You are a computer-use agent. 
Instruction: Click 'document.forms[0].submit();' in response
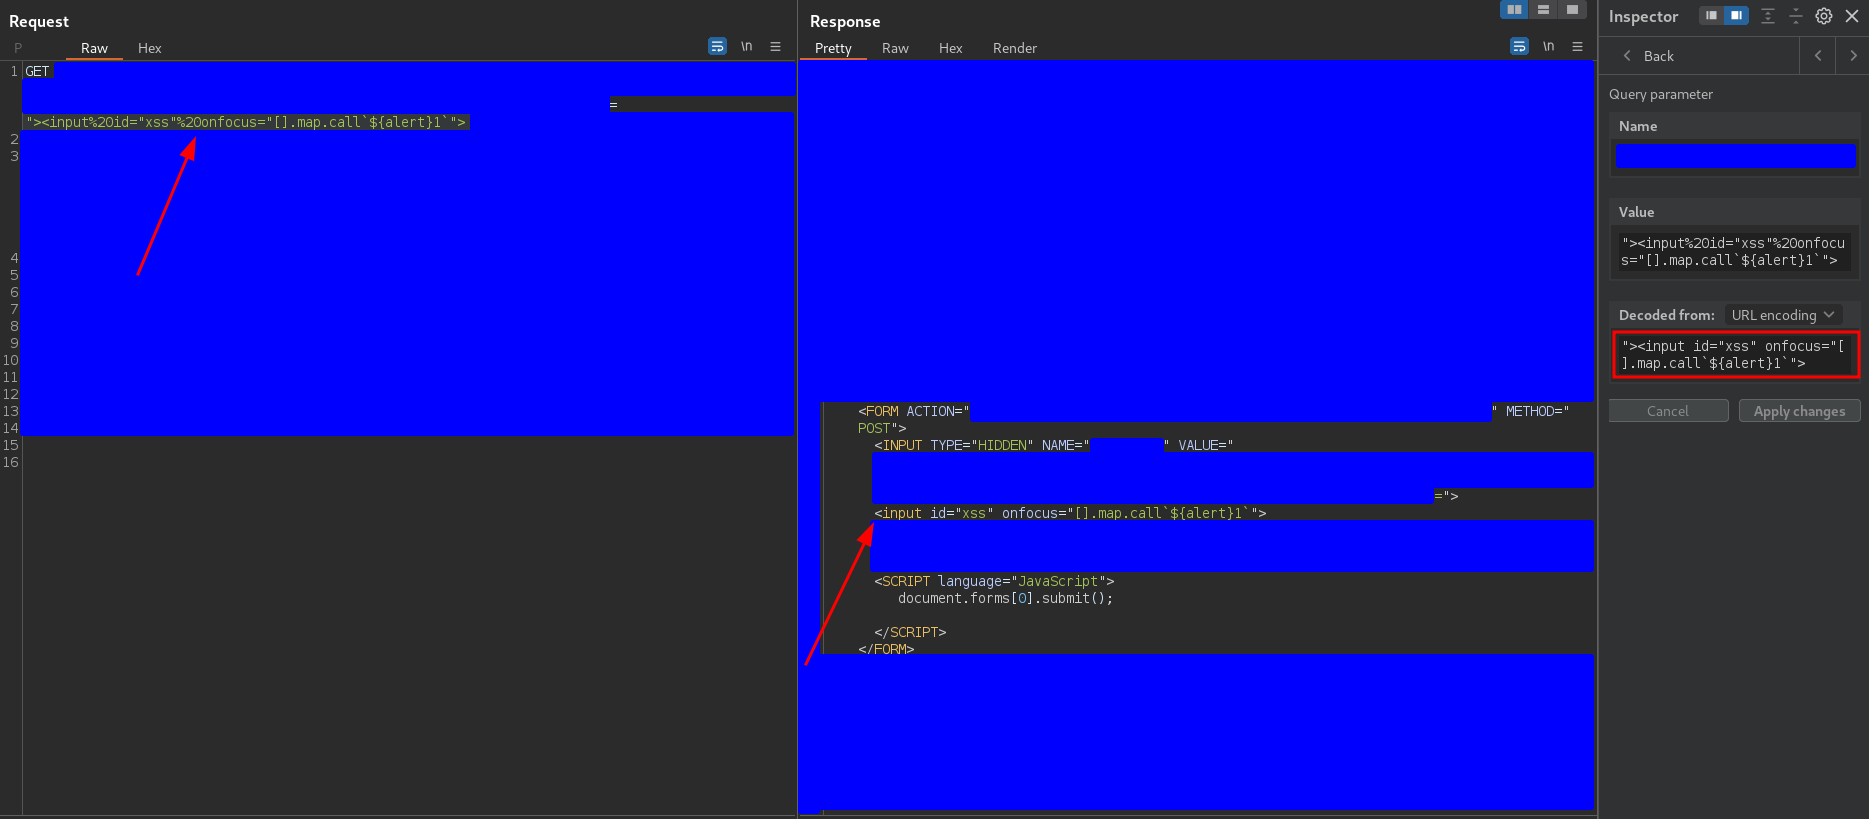(x=1005, y=598)
